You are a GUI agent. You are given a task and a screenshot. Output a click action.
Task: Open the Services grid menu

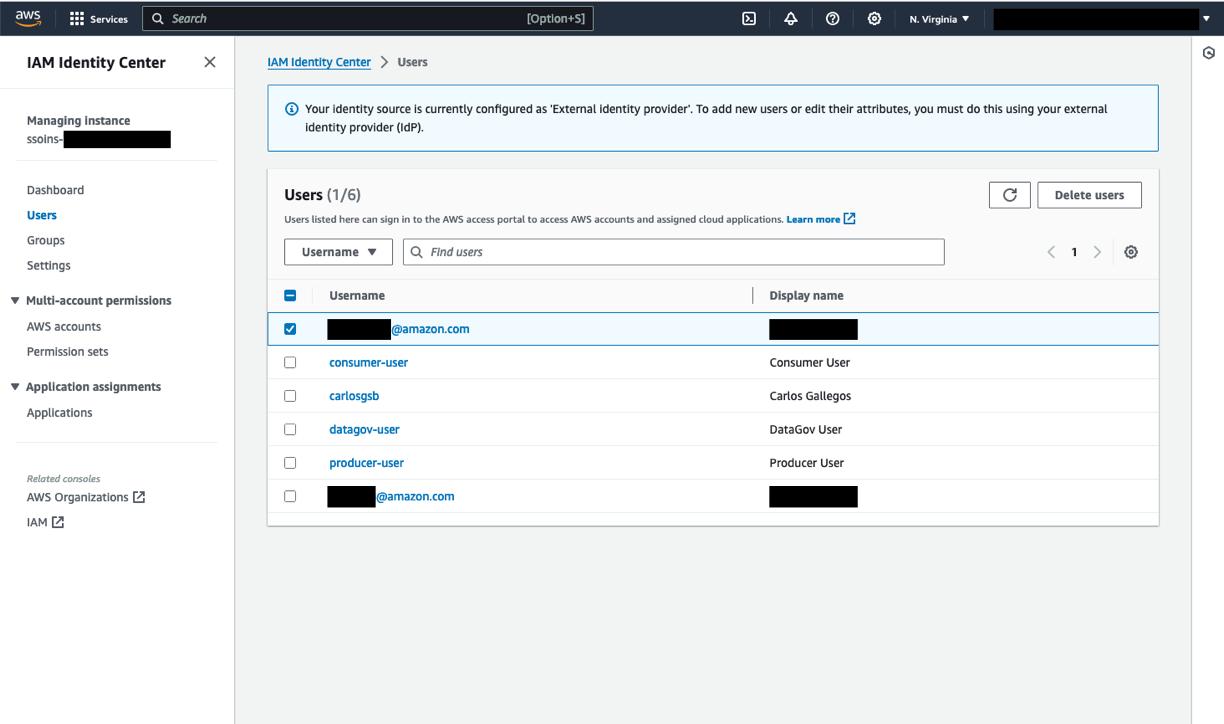click(x=97, y=18)
